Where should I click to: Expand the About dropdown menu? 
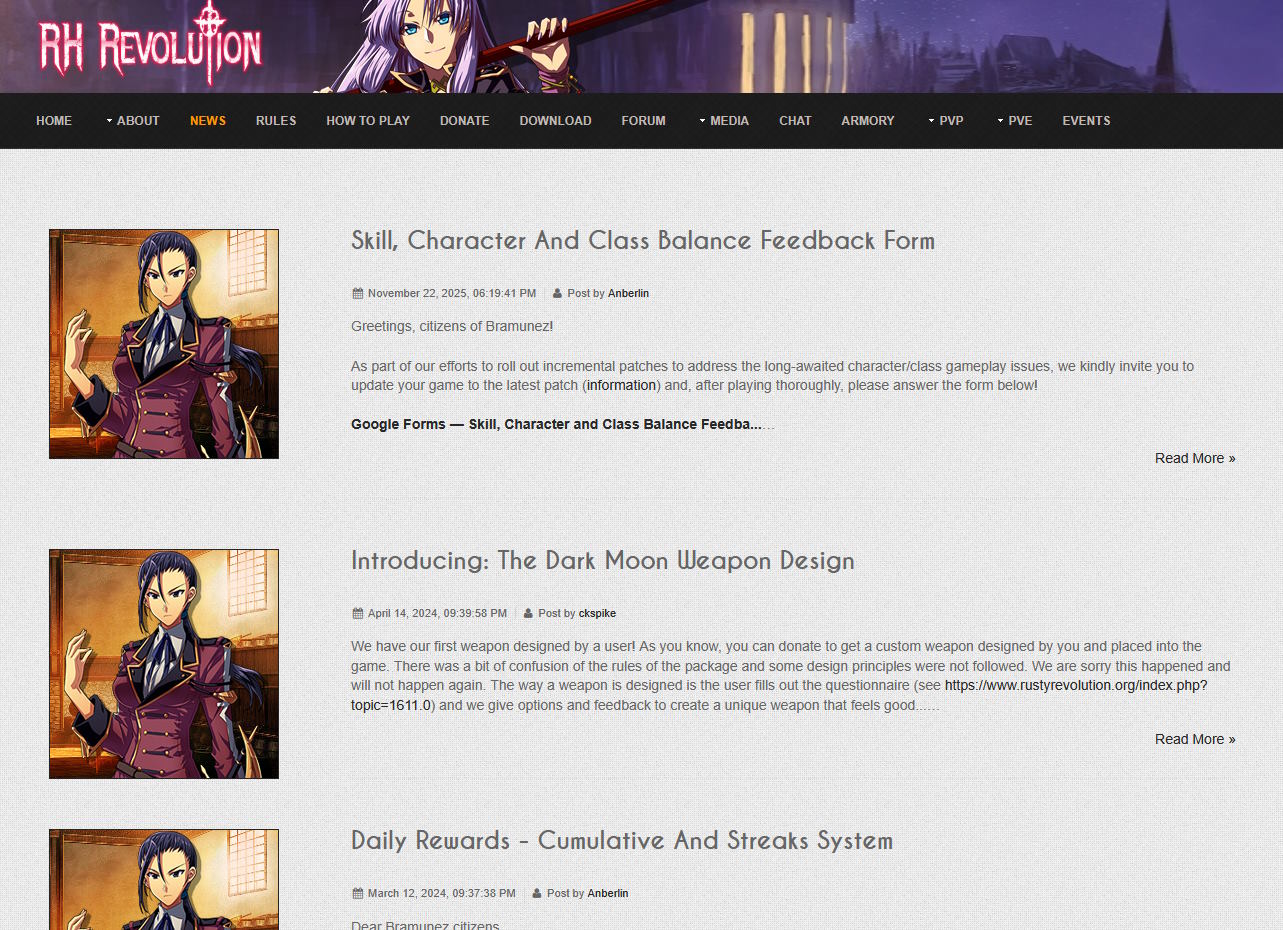pyautogui.click(x=132, y=121)
